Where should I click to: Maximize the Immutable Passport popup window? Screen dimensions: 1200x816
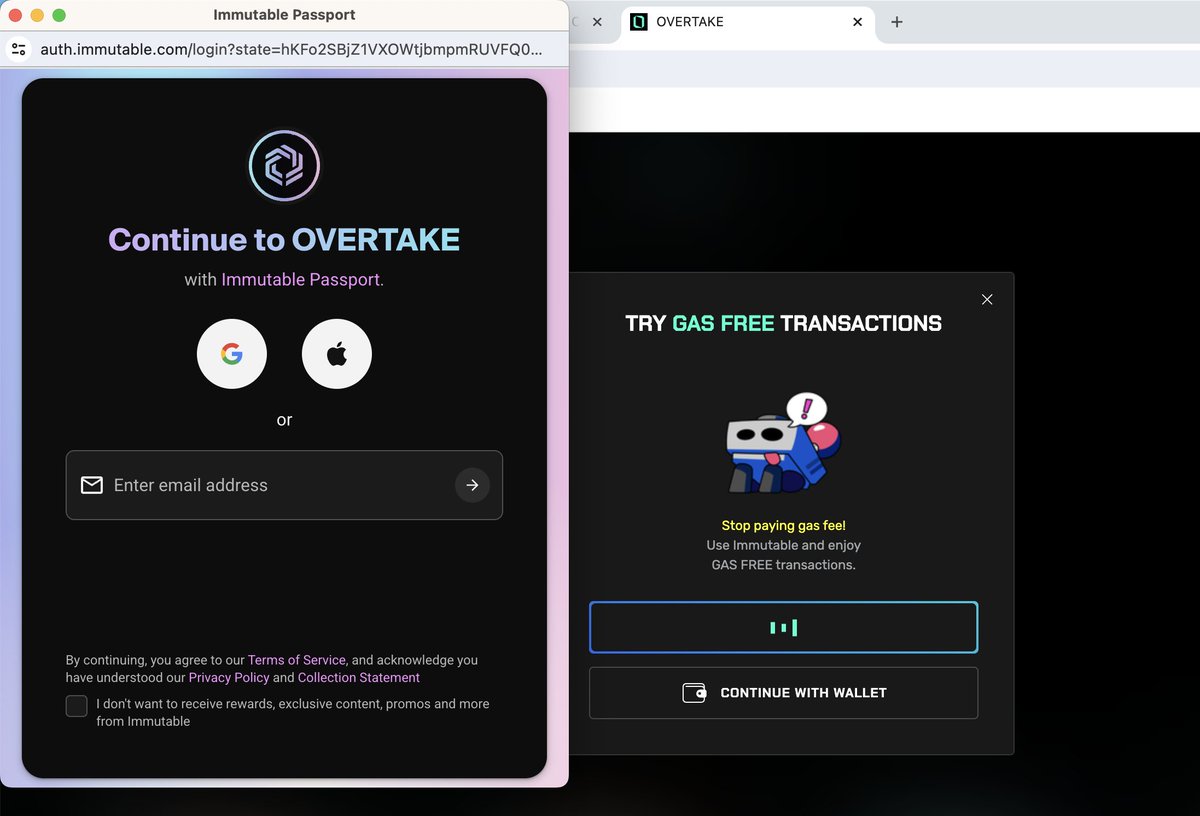[x=59, y=15]
